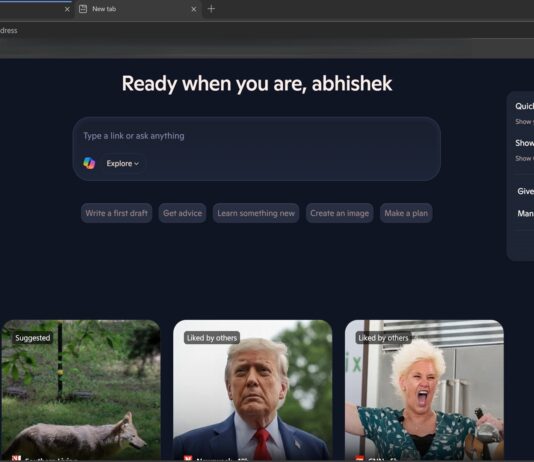Click the New tab page icon
534x462 pixels.
(83, 9)
